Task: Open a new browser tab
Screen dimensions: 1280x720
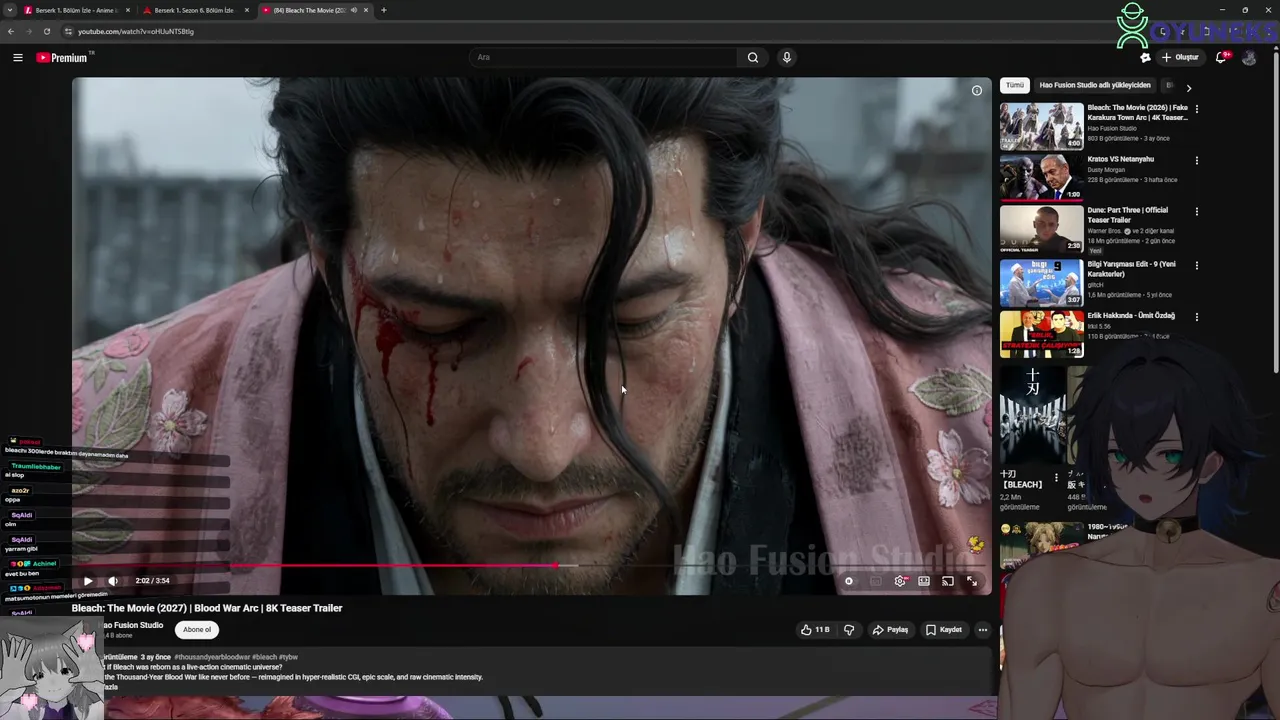Action: [384, 10]
